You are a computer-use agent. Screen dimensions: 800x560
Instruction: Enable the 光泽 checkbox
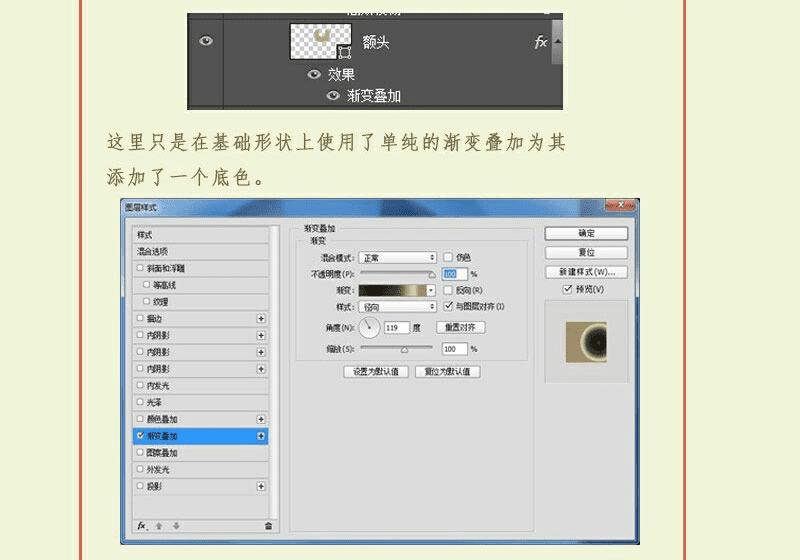[x=140, y=402]
